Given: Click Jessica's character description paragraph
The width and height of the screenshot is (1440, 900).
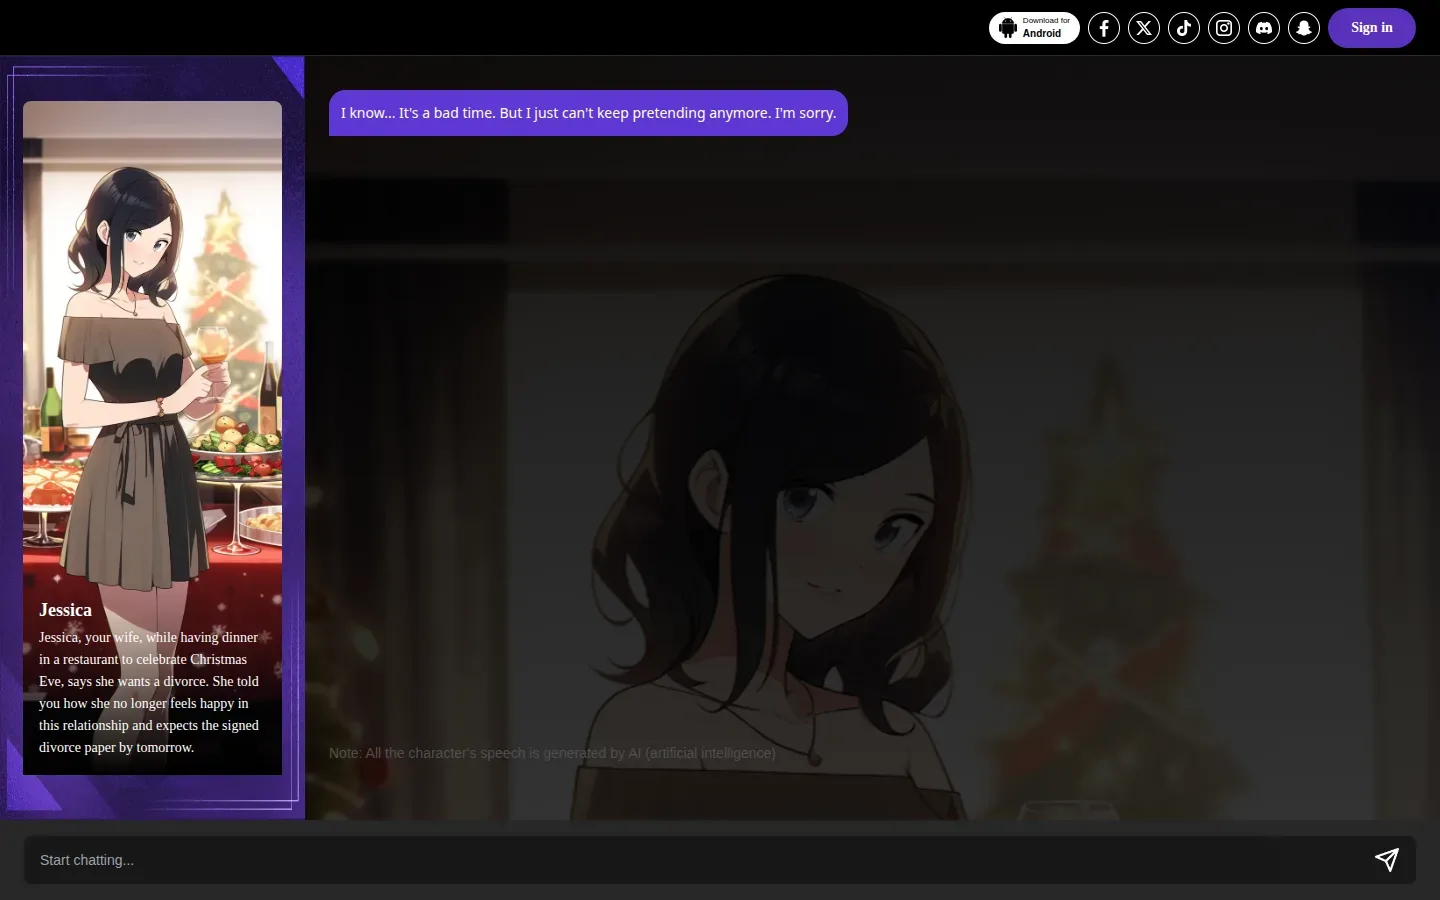Looking at the screenshot, I should click(149, 692).
